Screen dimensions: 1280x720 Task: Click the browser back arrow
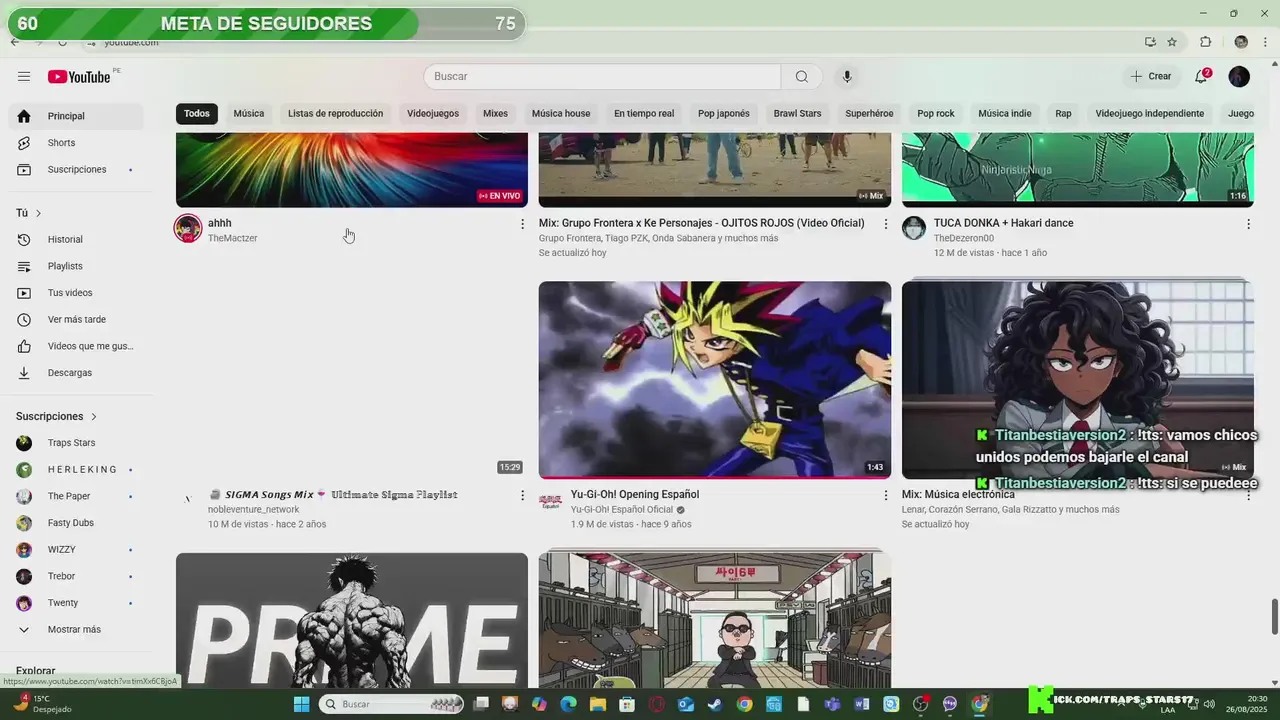pyautogui.click(x=14, y=42)
